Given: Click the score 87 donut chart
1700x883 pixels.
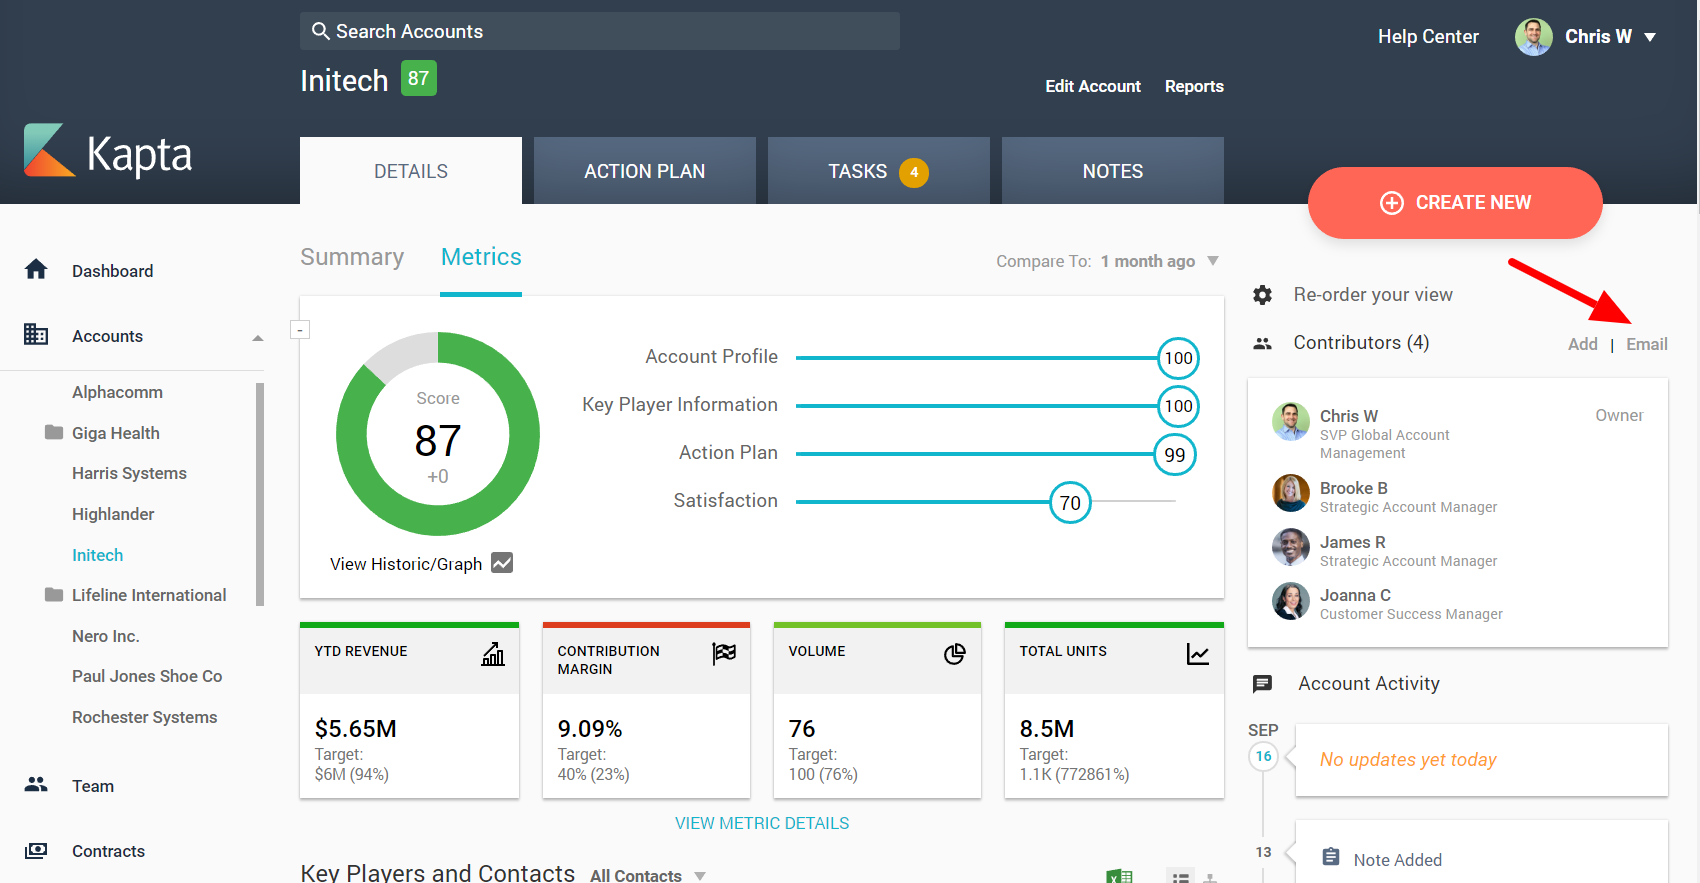Looking at the screenshot, I should (438, 434).
